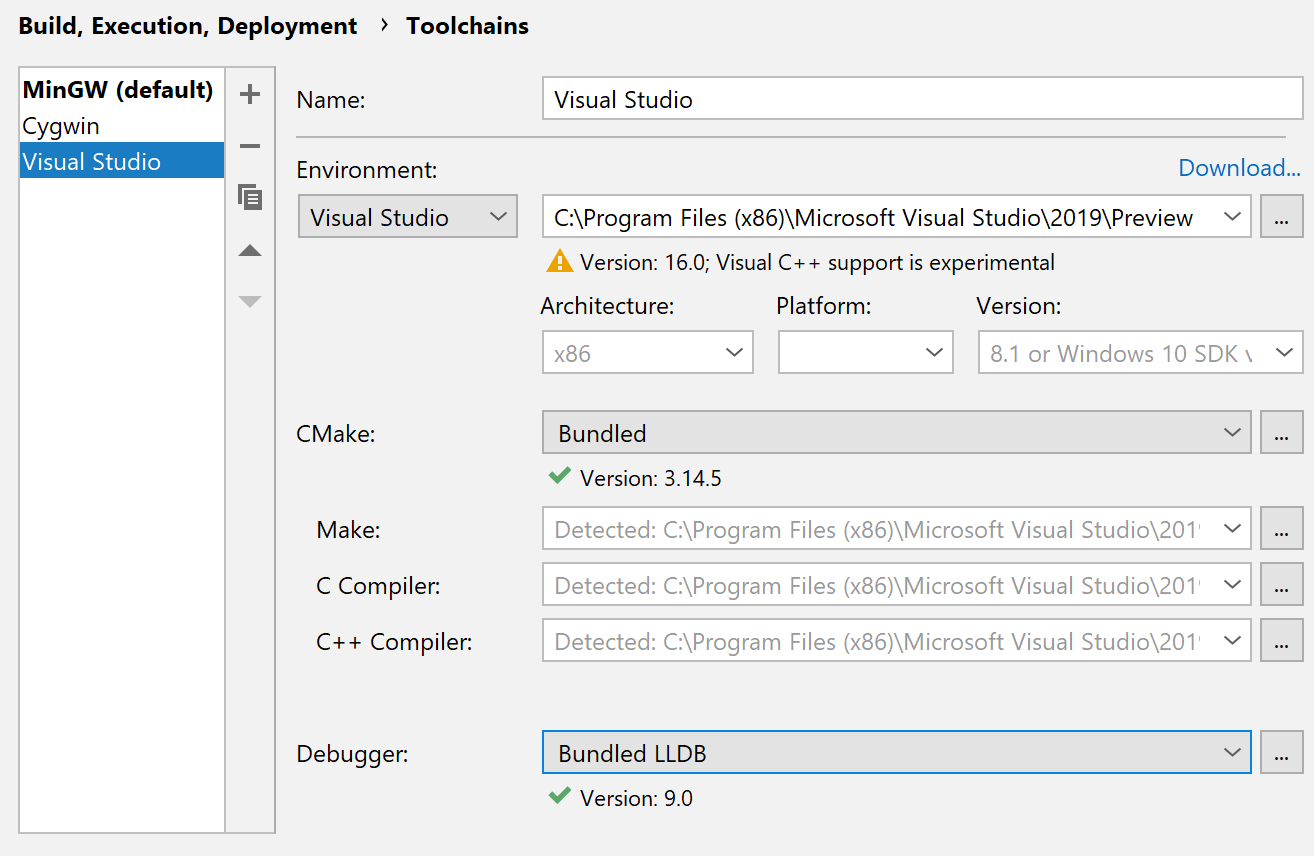Screen dimensions: 1314x856
Task: Expand the C++ Compiler dropdown
Action: 1232,641
